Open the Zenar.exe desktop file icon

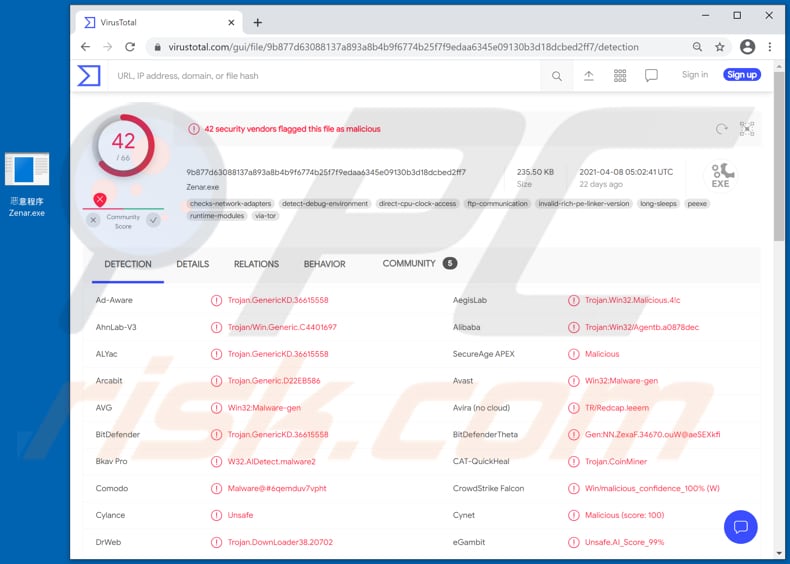27,185
